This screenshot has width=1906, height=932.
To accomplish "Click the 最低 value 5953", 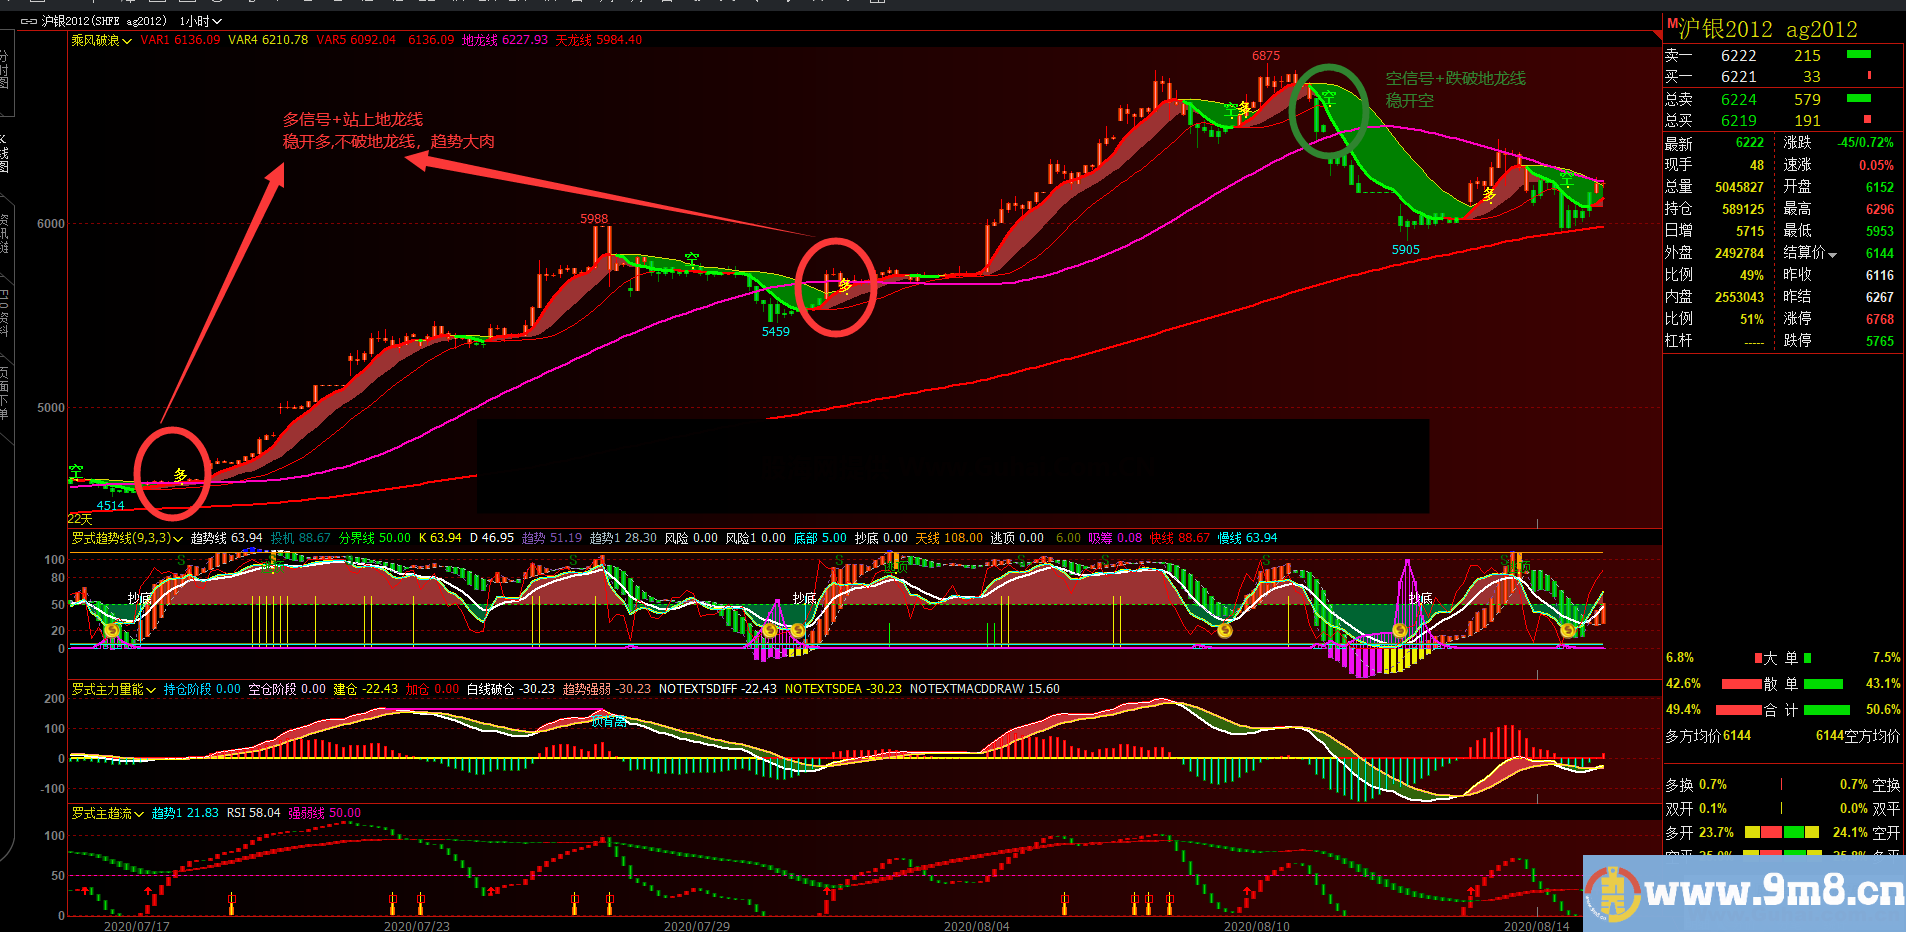I will pos(1880,231).
